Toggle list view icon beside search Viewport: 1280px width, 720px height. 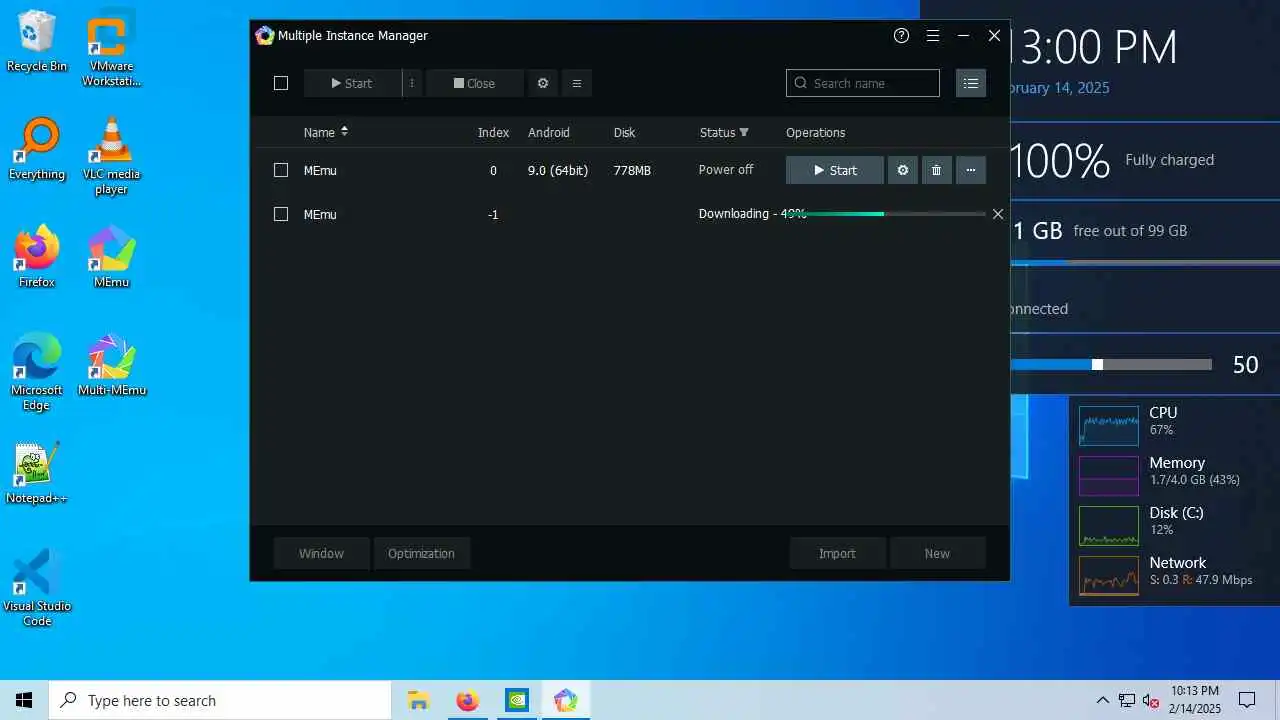pyautogui.click(x=971, y=83)
